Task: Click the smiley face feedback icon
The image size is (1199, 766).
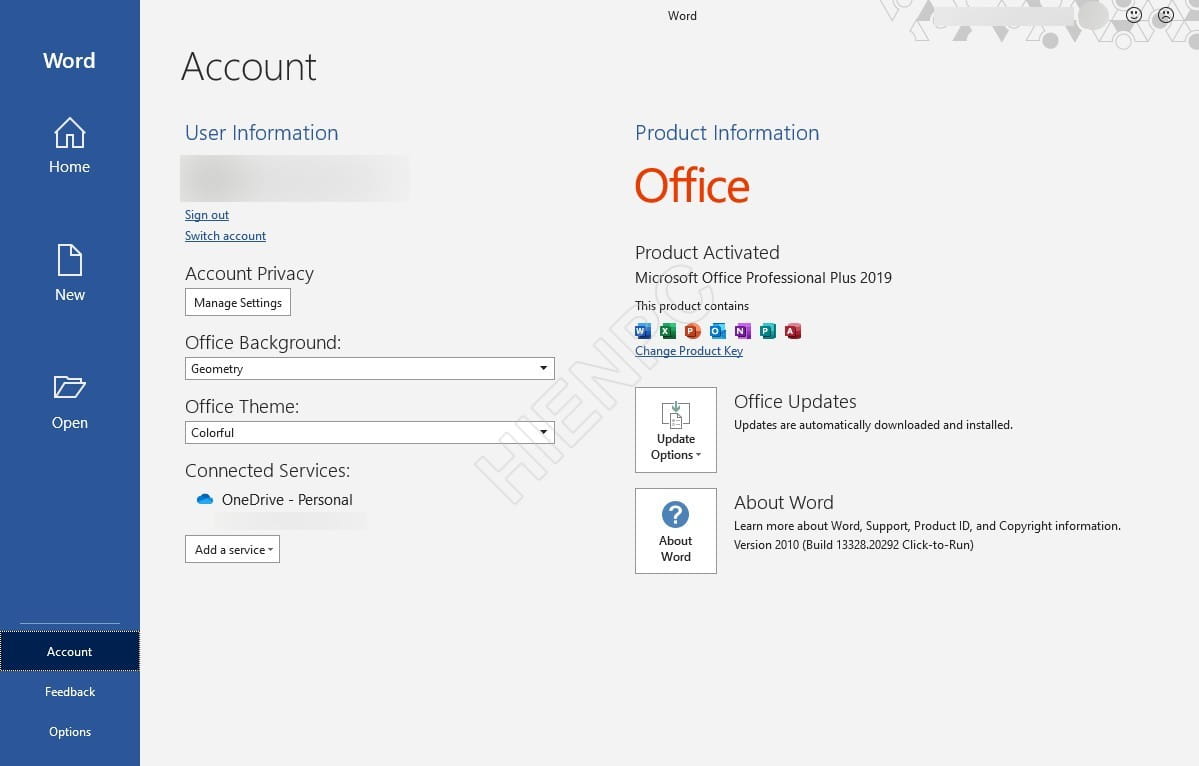Action: (1134, 15)
